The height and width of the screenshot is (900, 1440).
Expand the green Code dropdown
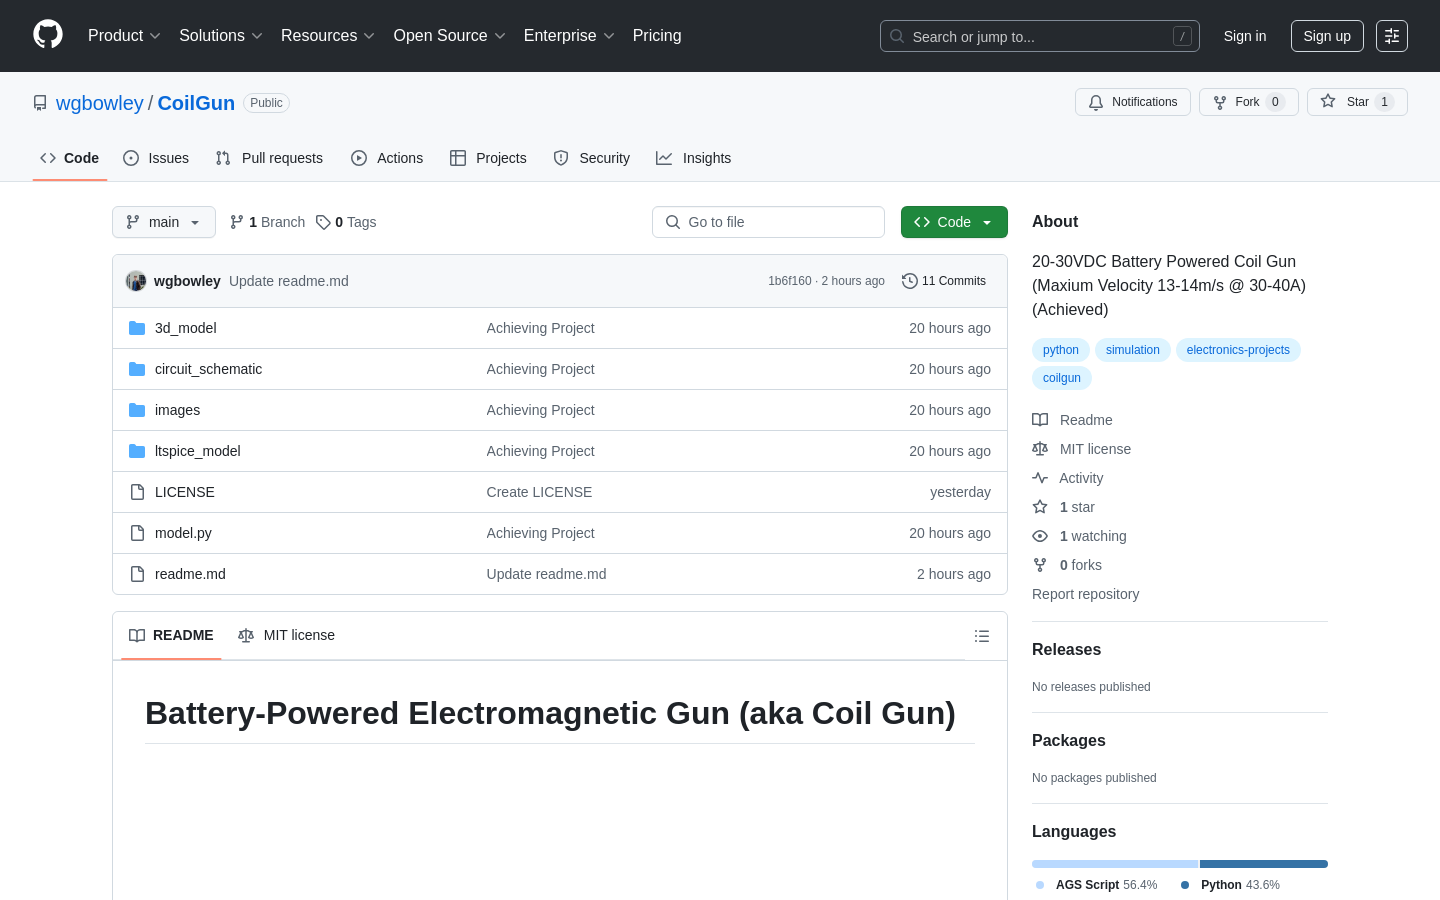point(954,222)
